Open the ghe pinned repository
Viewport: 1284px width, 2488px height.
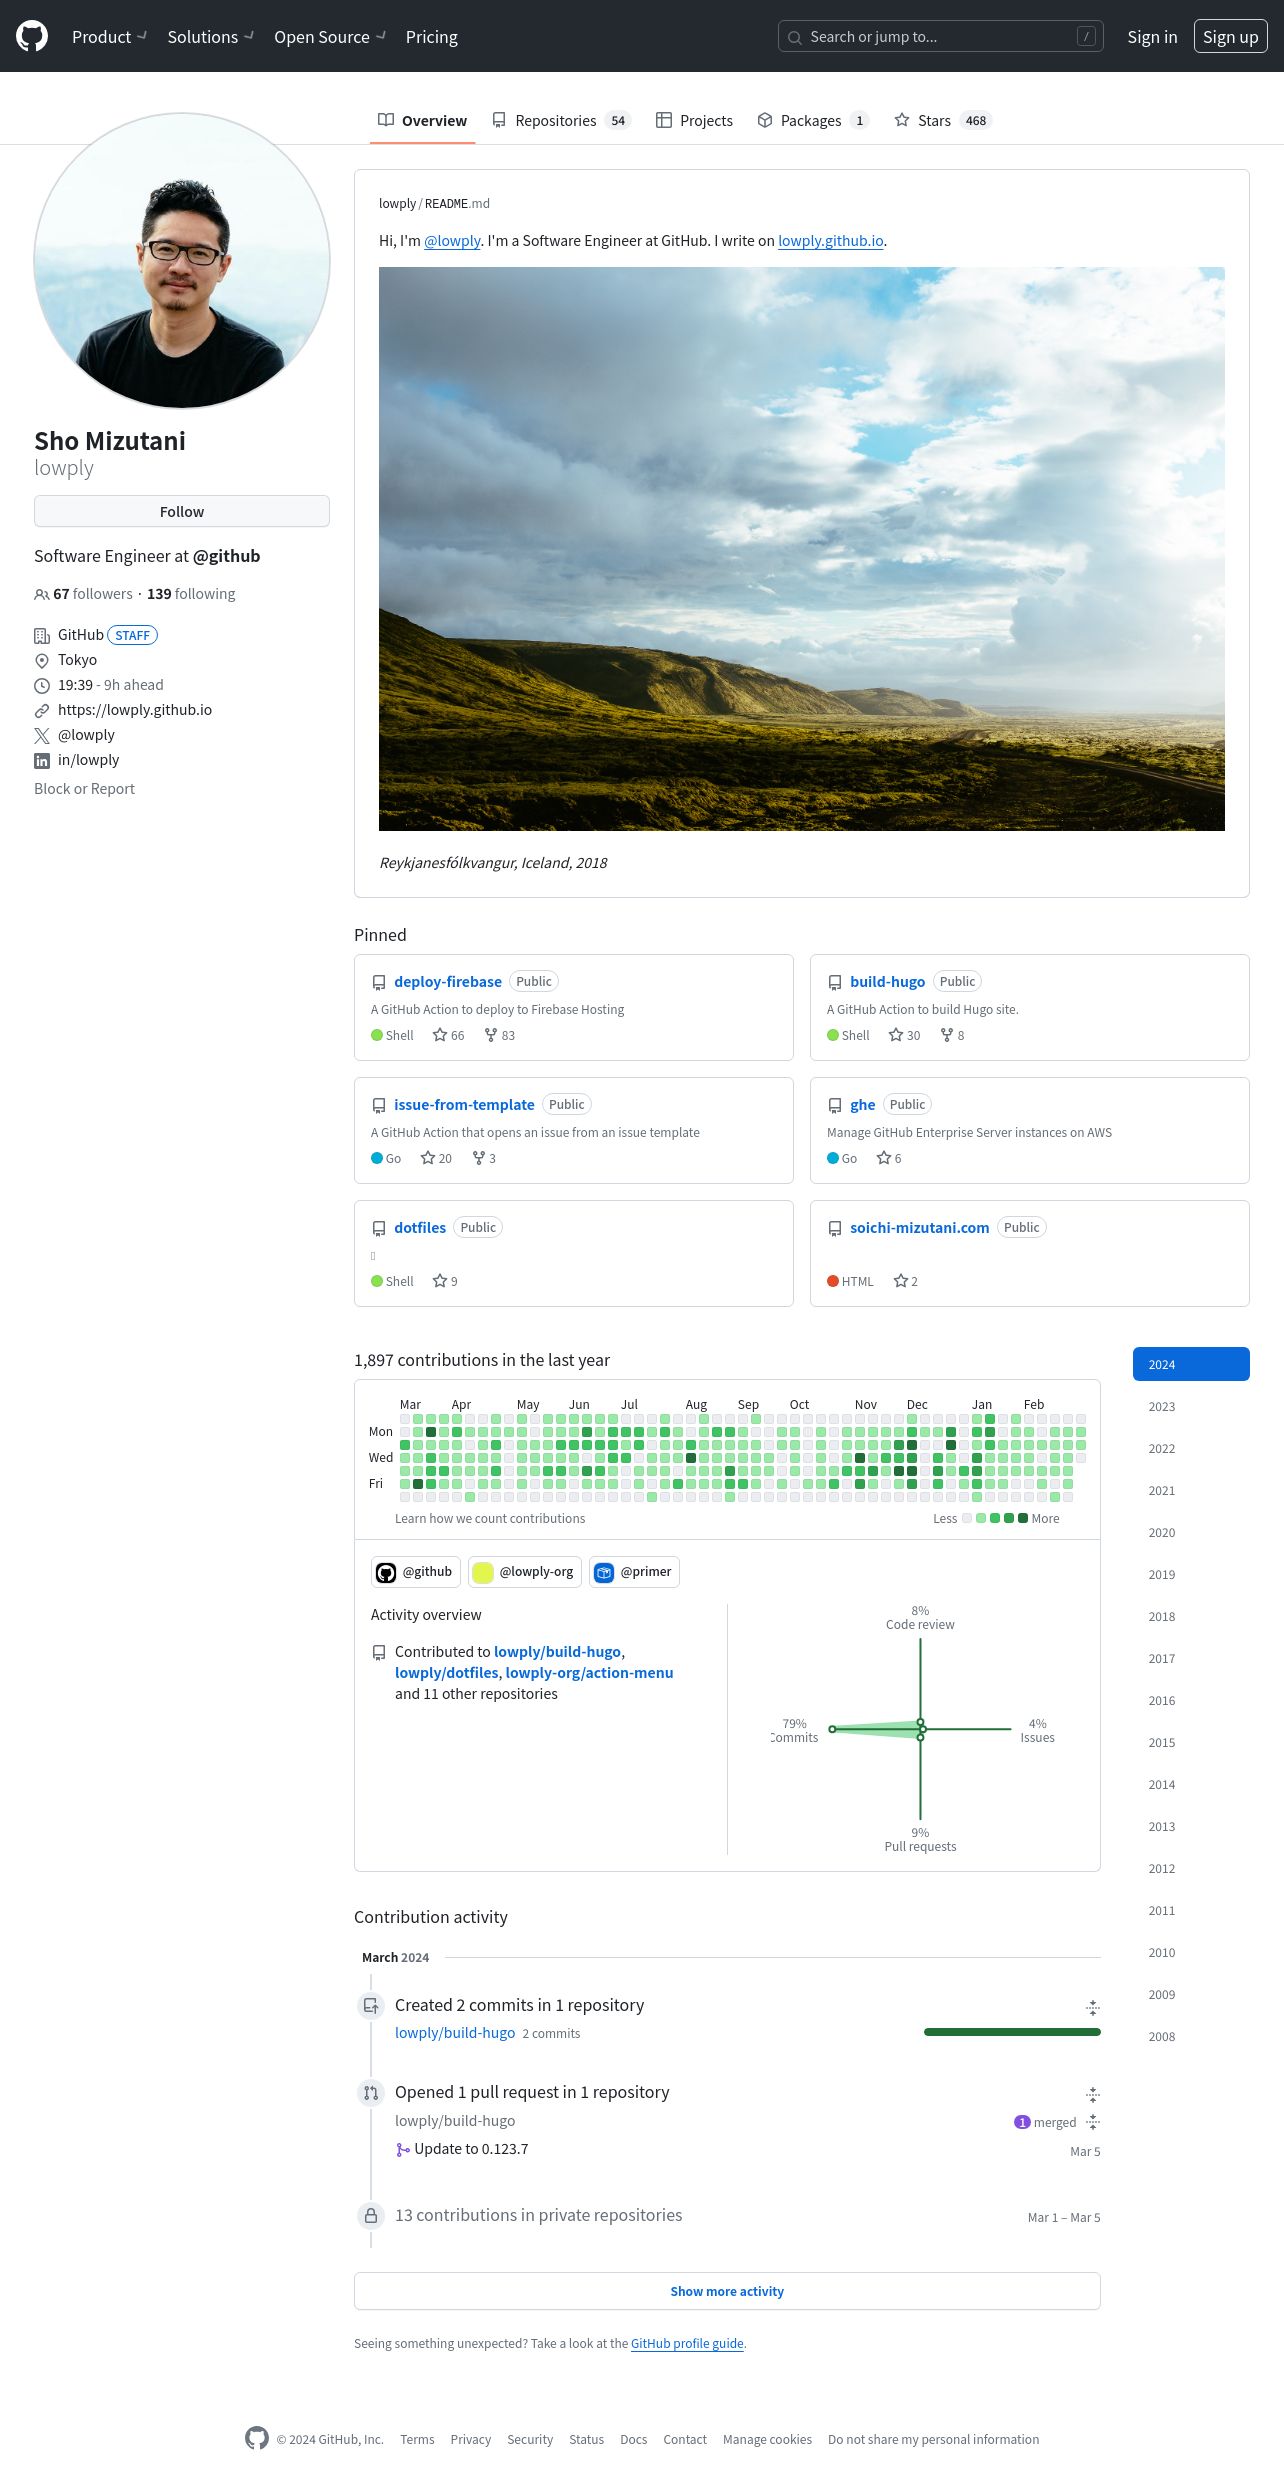(863, 1105)
